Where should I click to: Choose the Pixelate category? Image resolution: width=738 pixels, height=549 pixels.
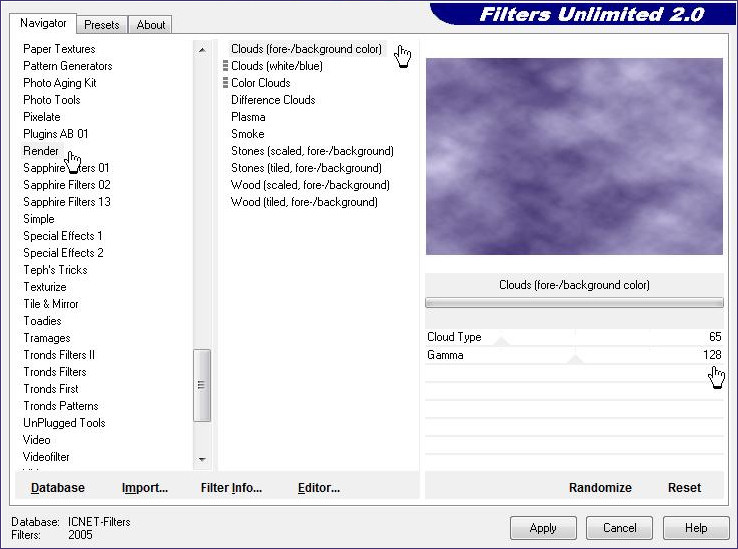[x=42, y=117]
